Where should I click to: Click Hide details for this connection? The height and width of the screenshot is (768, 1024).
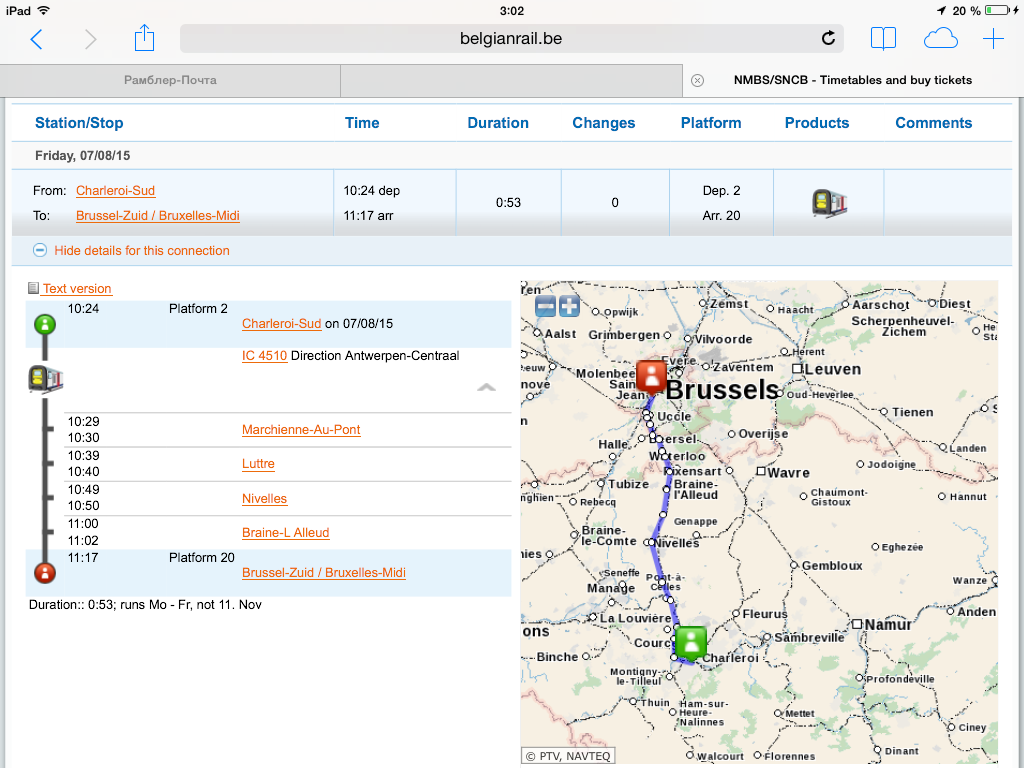(x=142, y=251)
